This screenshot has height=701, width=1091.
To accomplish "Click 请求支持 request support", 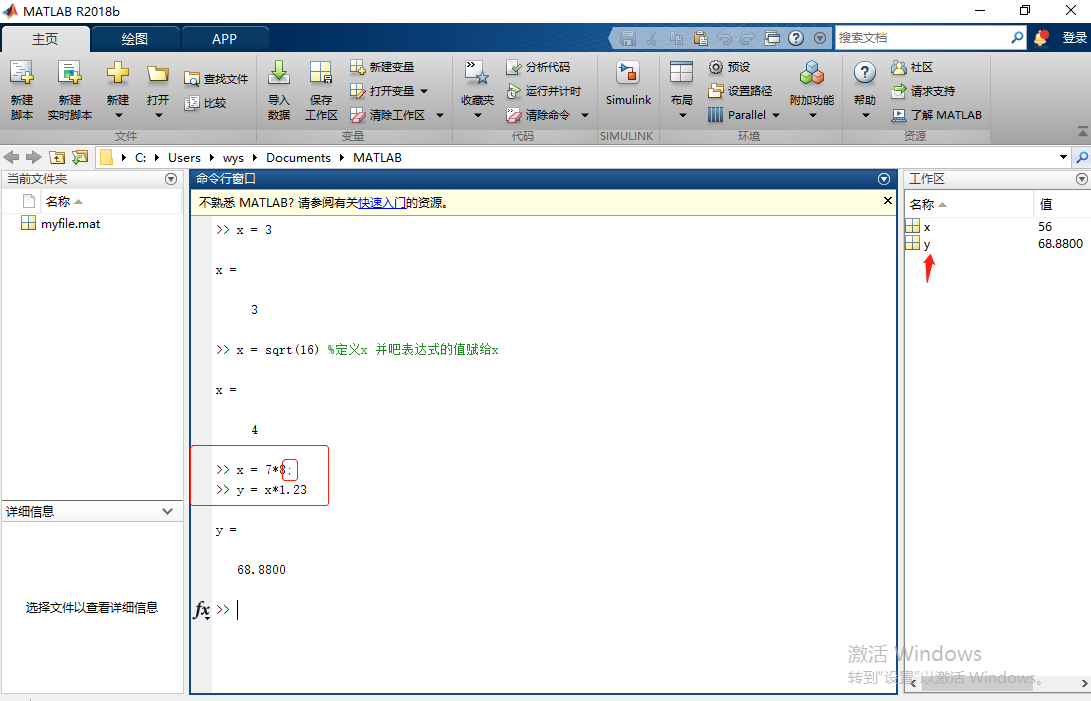I will click(x=923, y=91).
